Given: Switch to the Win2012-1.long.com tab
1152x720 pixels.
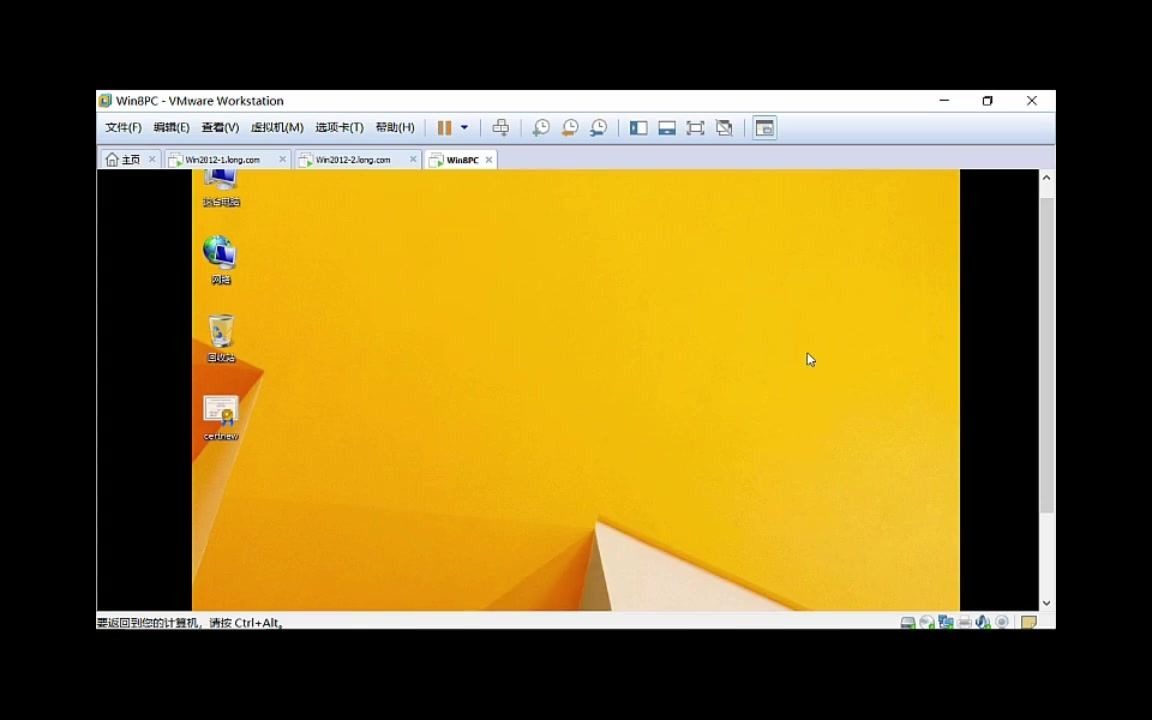Looking at the screenshot, I should (222, 159).
